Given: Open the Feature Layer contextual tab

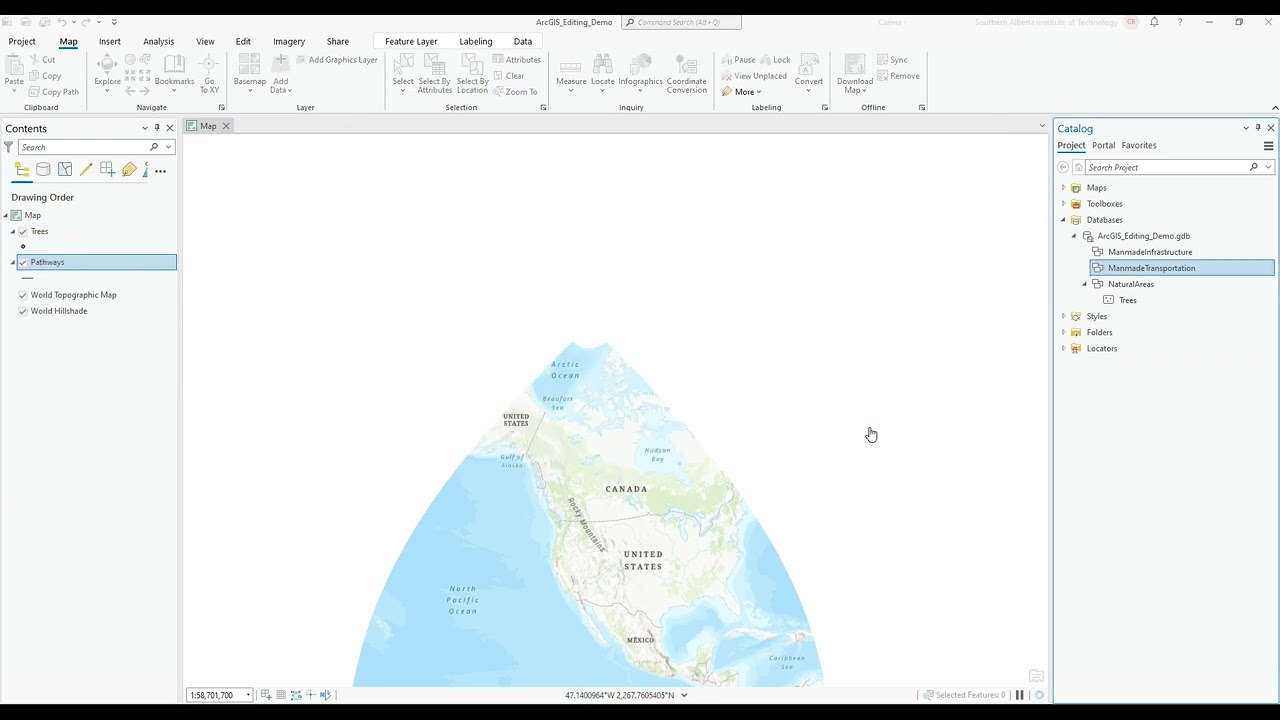Looking at the screenshot, I should 411,41.
